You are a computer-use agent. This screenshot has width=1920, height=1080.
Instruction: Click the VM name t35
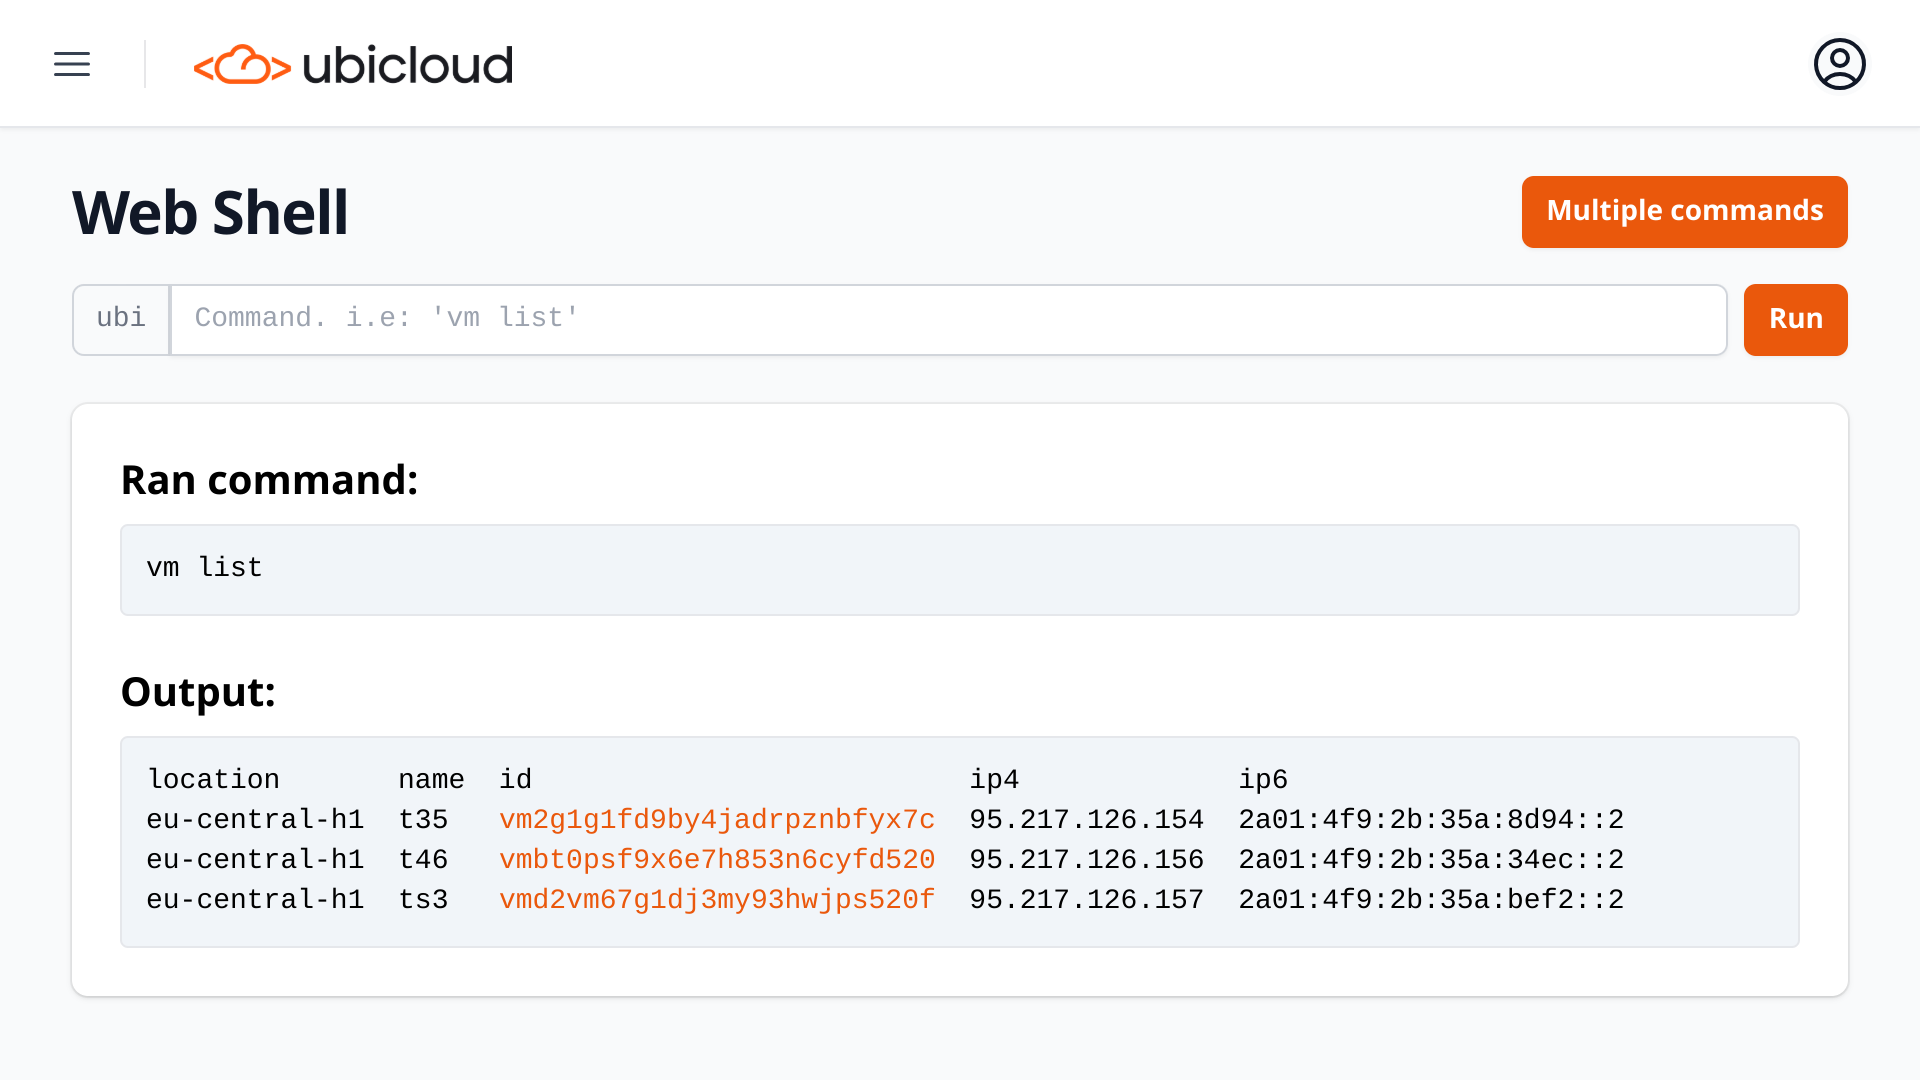point(423,820)
